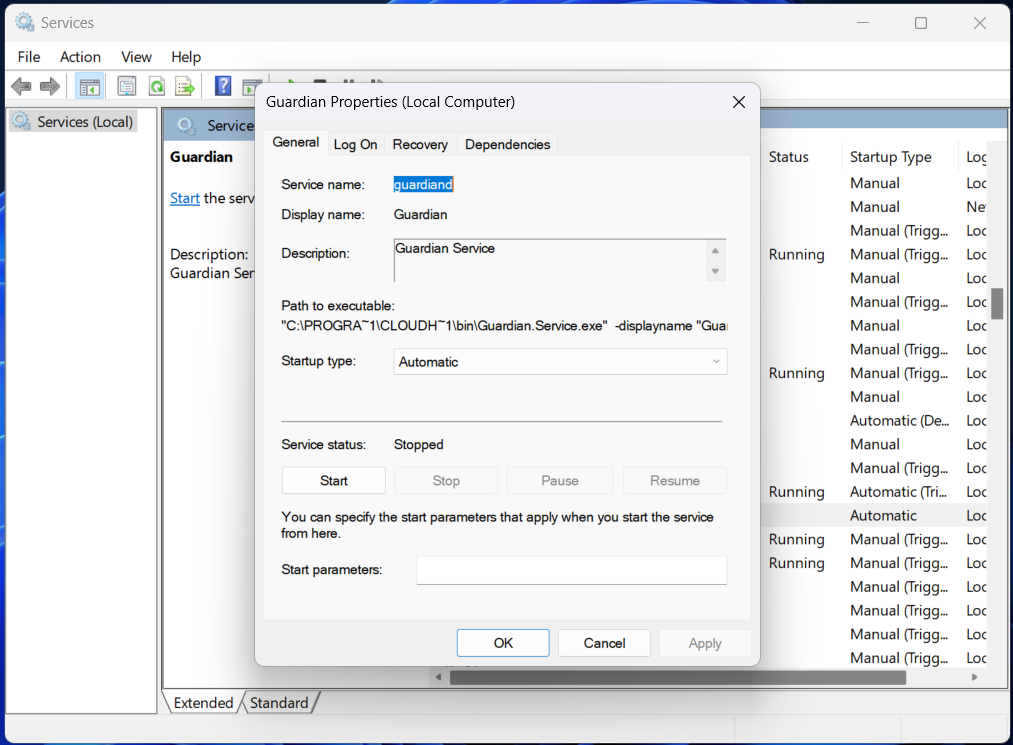This screenshot has width=1013, height=745.
Task: Click the Refresh toolbar icon
Action: 157,86
